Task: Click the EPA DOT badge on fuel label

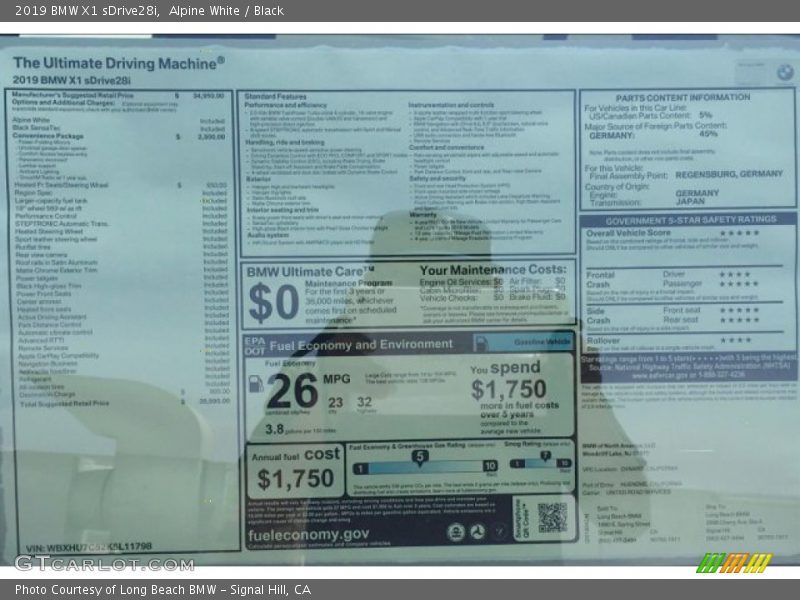Action: [255, 346]
